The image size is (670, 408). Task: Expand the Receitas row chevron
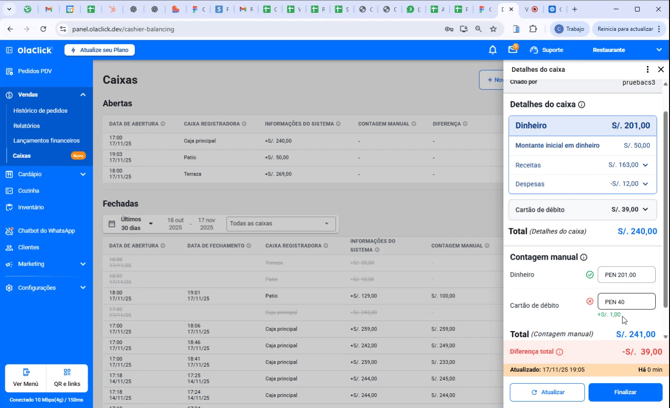tap(645, 165)
